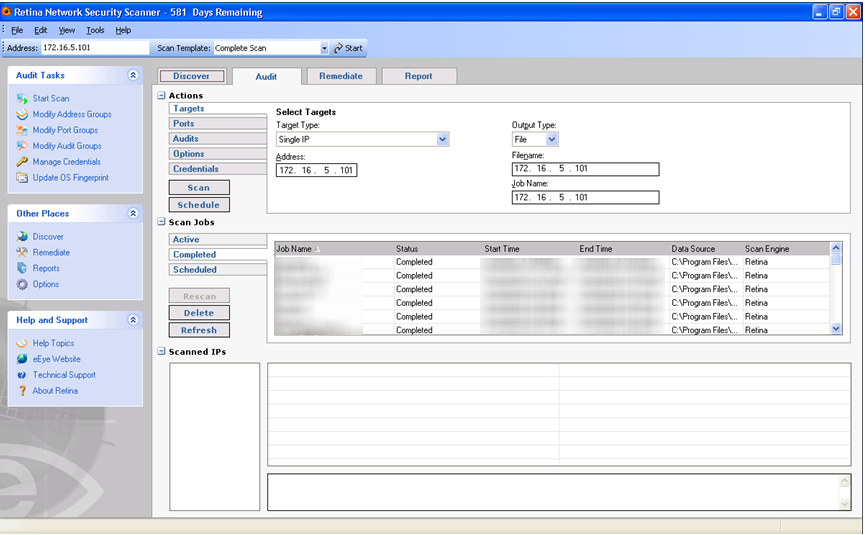Sort scan jobs by Status column
This screenshot has height=535, width=865.
coord(439,249)
